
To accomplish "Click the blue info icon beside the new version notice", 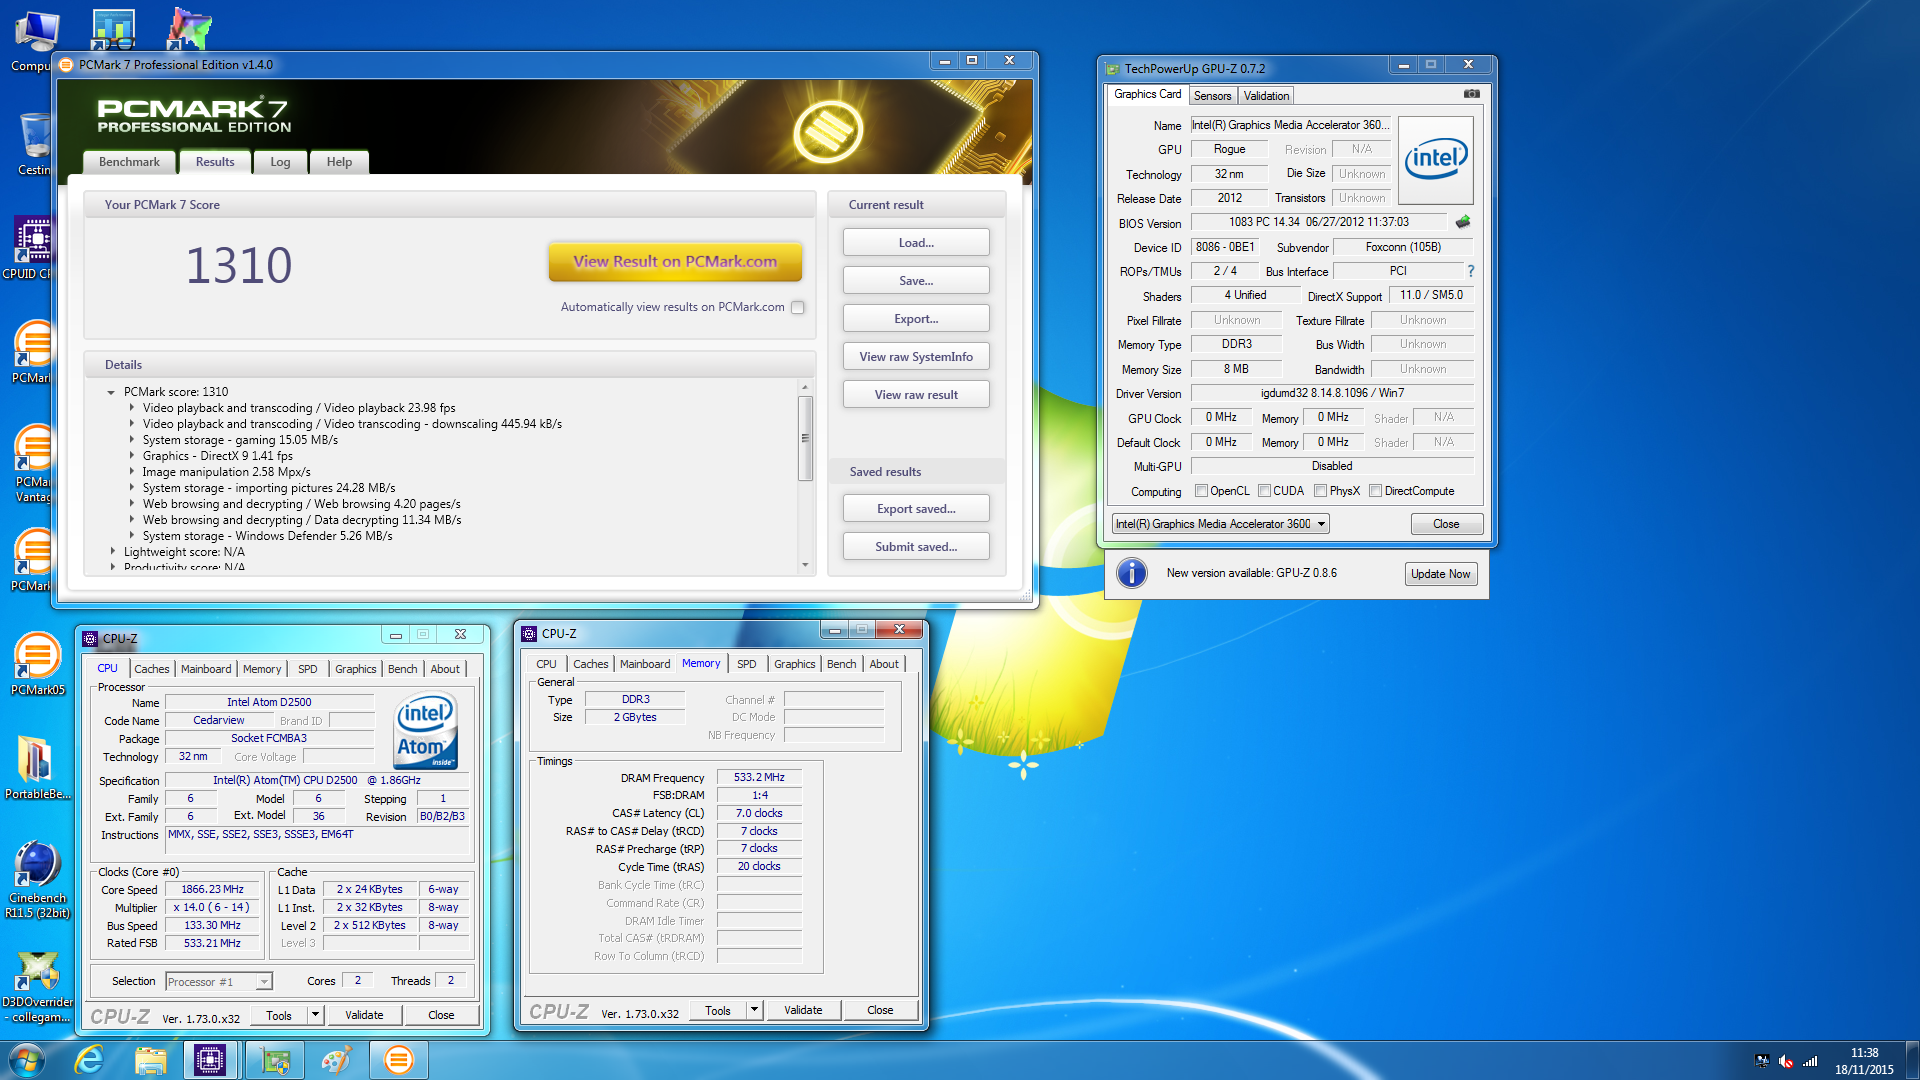I will point(1131,573).
